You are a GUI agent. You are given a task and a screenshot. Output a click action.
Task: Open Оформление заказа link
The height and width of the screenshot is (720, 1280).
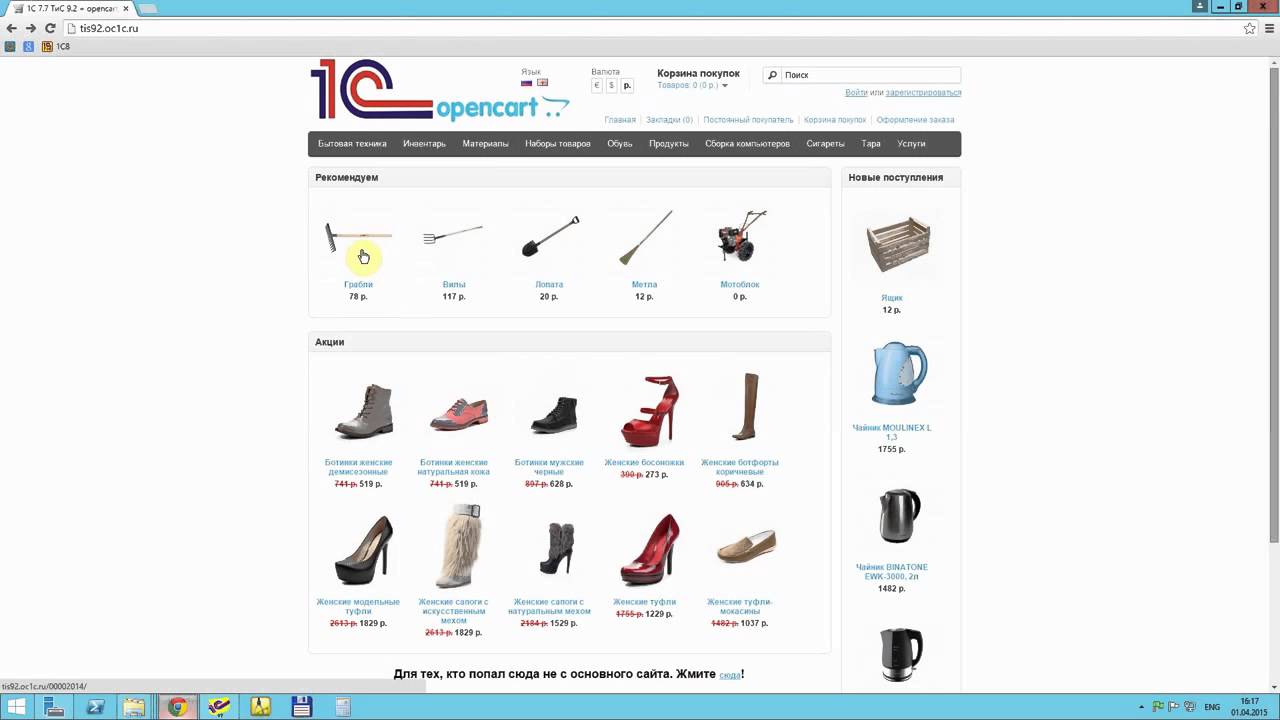click(915, 120)
